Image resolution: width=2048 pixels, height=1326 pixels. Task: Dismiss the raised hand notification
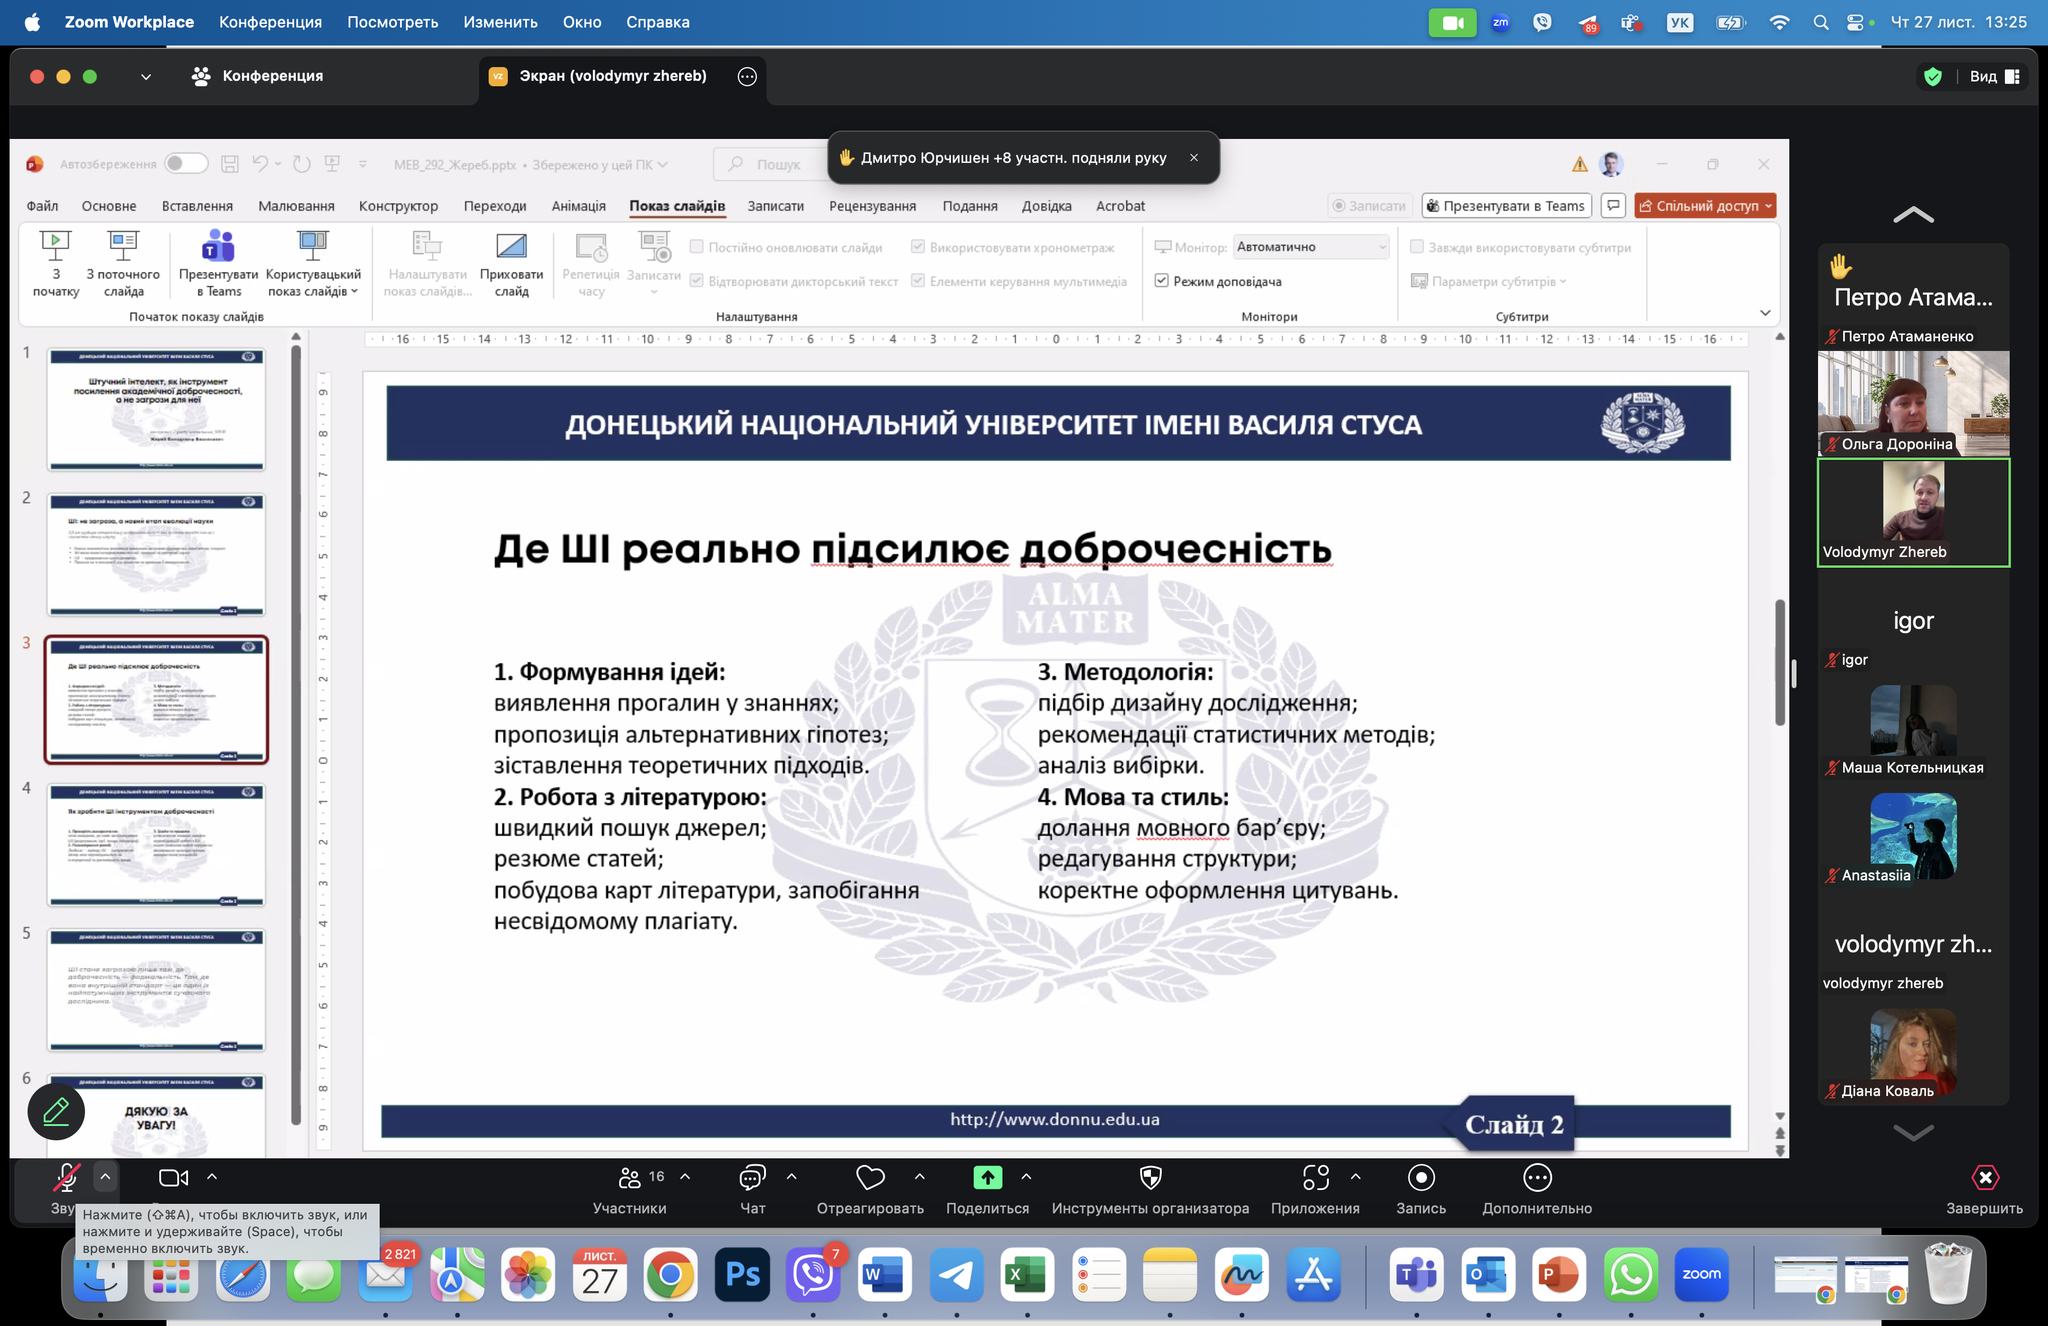1193,158
